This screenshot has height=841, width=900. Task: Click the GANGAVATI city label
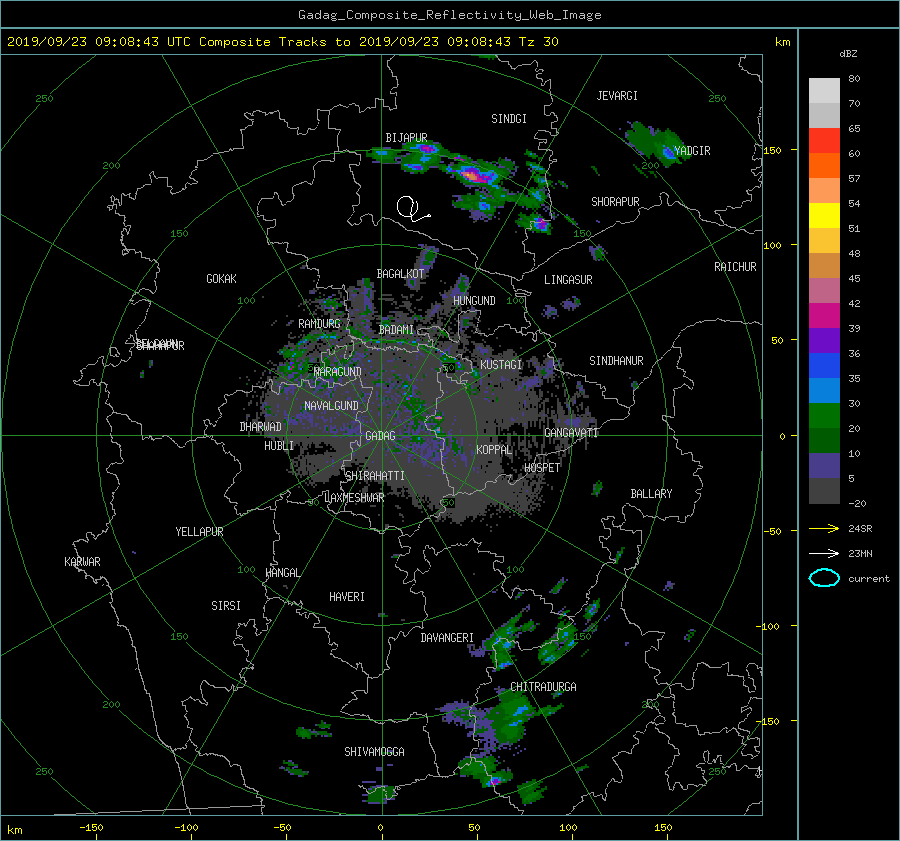pyautogui.click(x=571, y=433)
